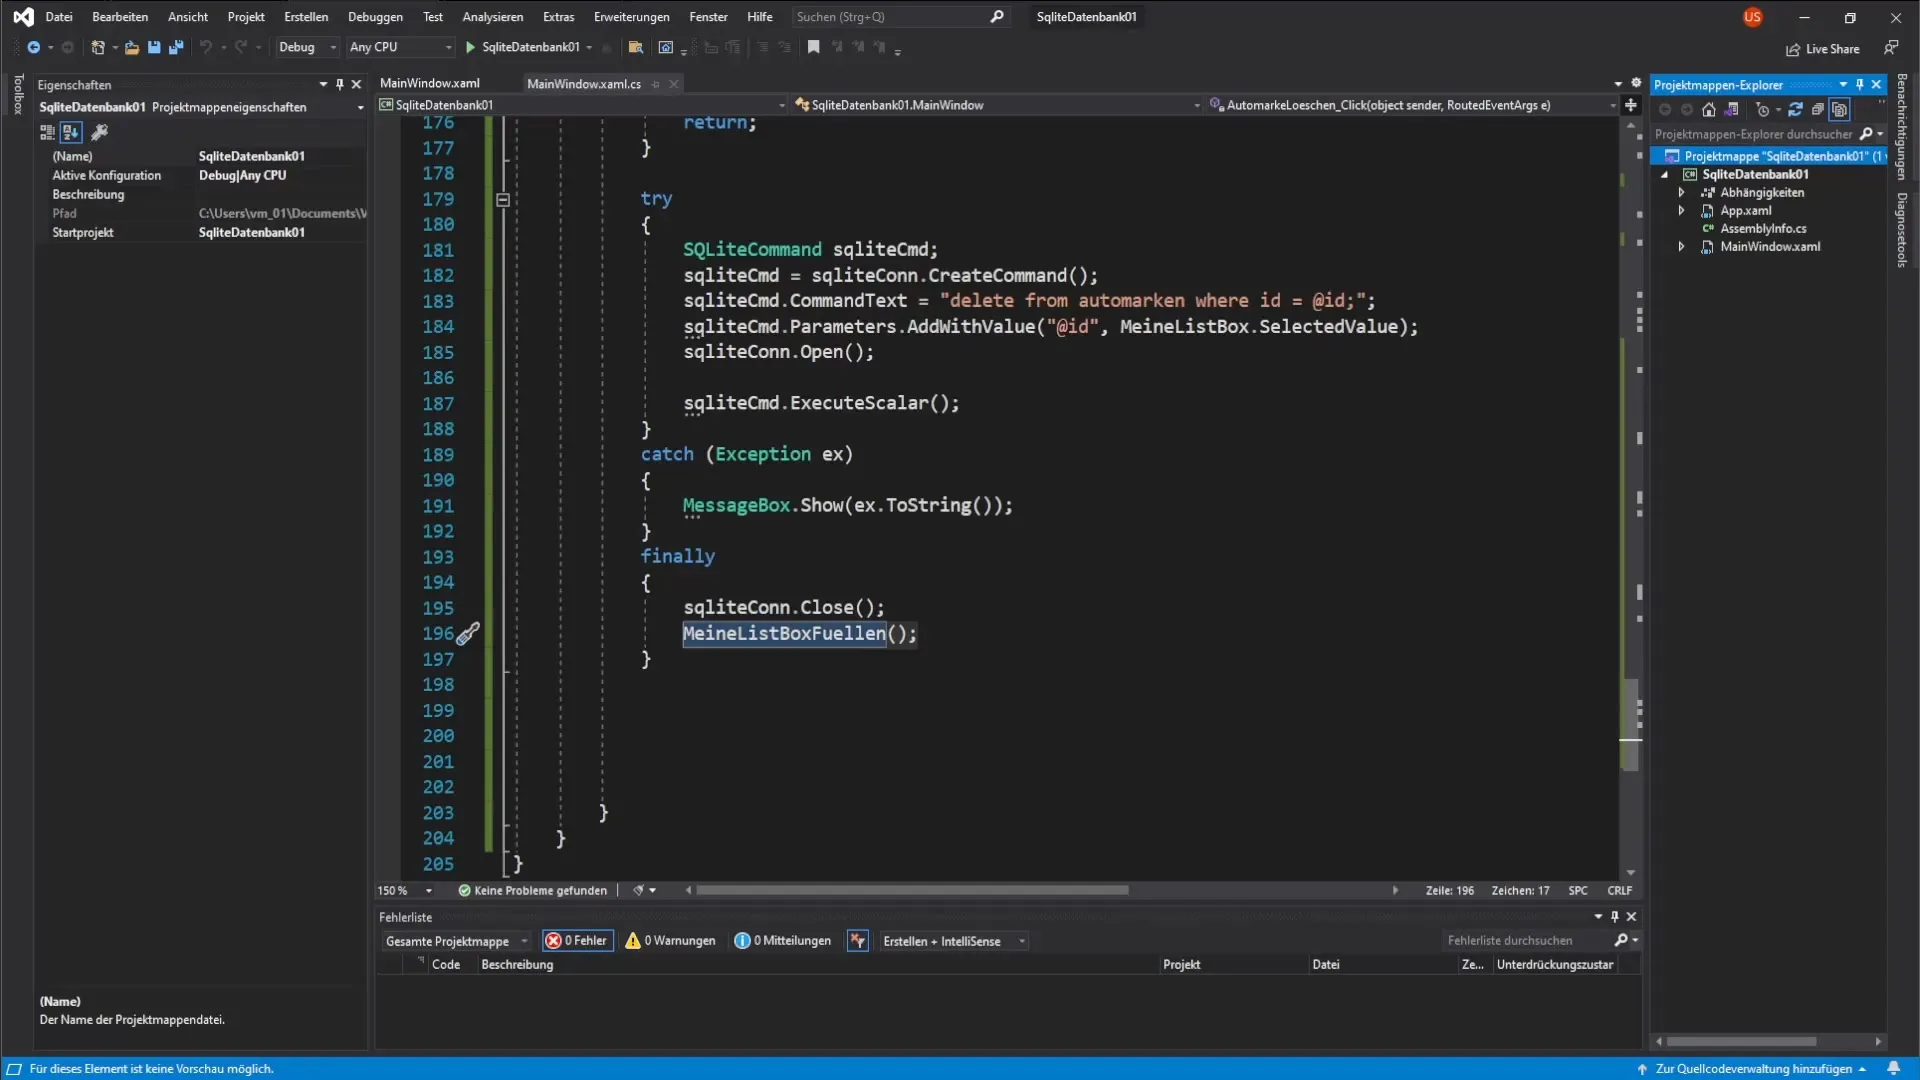Click the feedback icon beside Live Share
Image resolution: width=1920 pixels, height=1080 pixels.
pos(1891,47)
